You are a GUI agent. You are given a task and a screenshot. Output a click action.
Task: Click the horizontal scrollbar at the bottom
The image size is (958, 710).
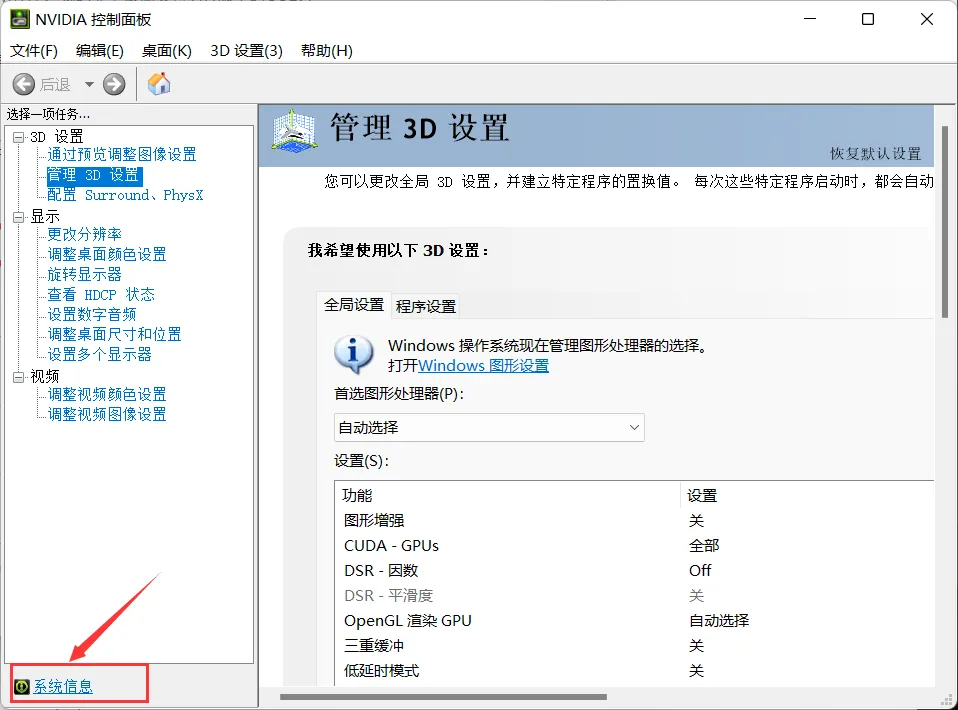pos(444,697)
